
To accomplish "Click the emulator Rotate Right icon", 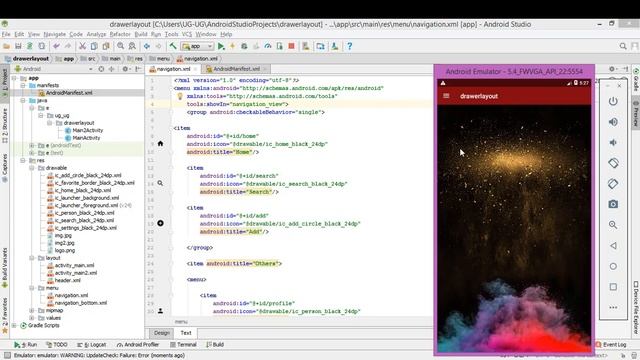I will coord(613,184).
